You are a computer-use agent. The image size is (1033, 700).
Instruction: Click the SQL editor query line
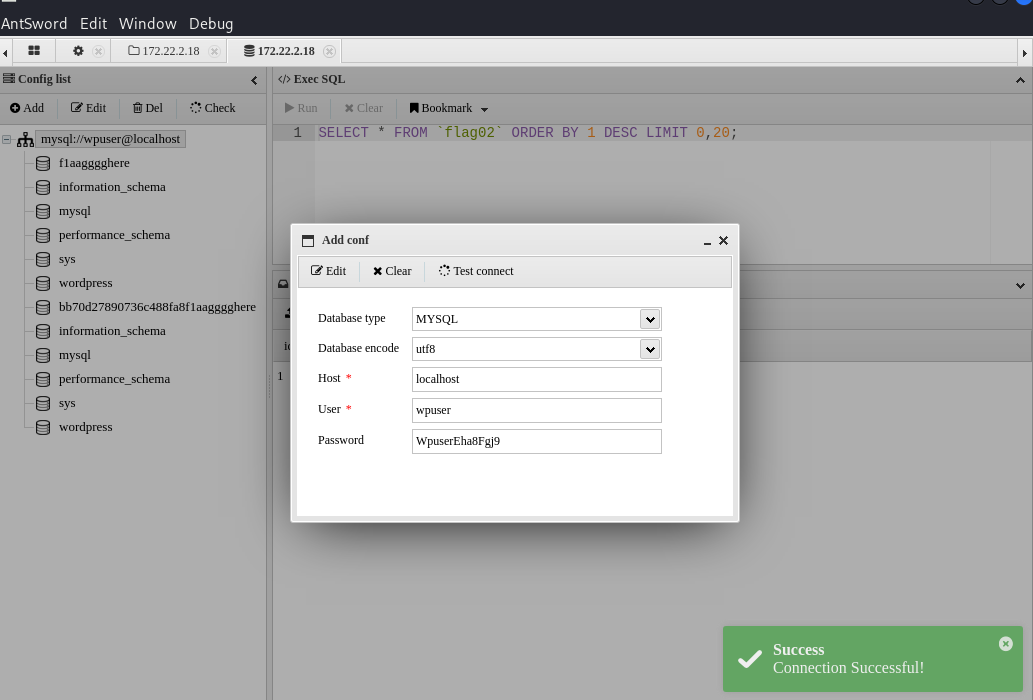tap(527, 132)
